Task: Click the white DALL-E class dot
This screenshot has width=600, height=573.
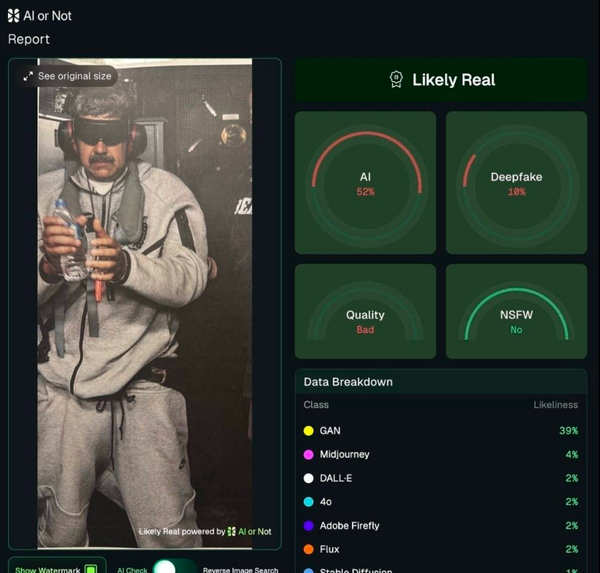Action: [308, 478]
